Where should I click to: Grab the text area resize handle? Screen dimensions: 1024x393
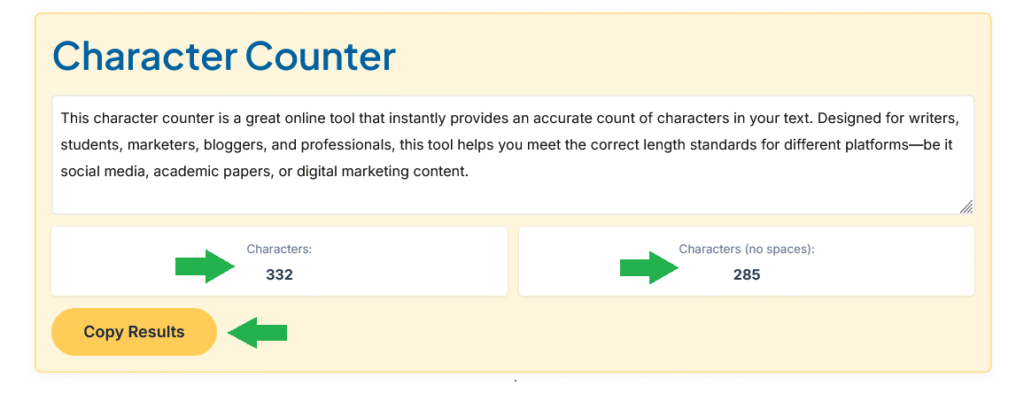(x=967, y=207)
